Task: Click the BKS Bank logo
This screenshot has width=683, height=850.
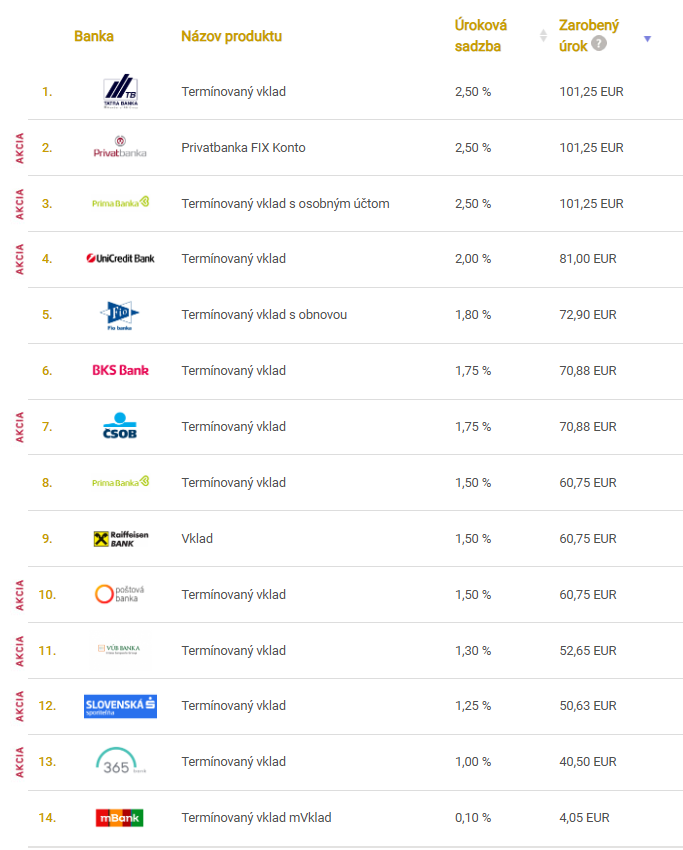Action: click(x=120, y=370)
